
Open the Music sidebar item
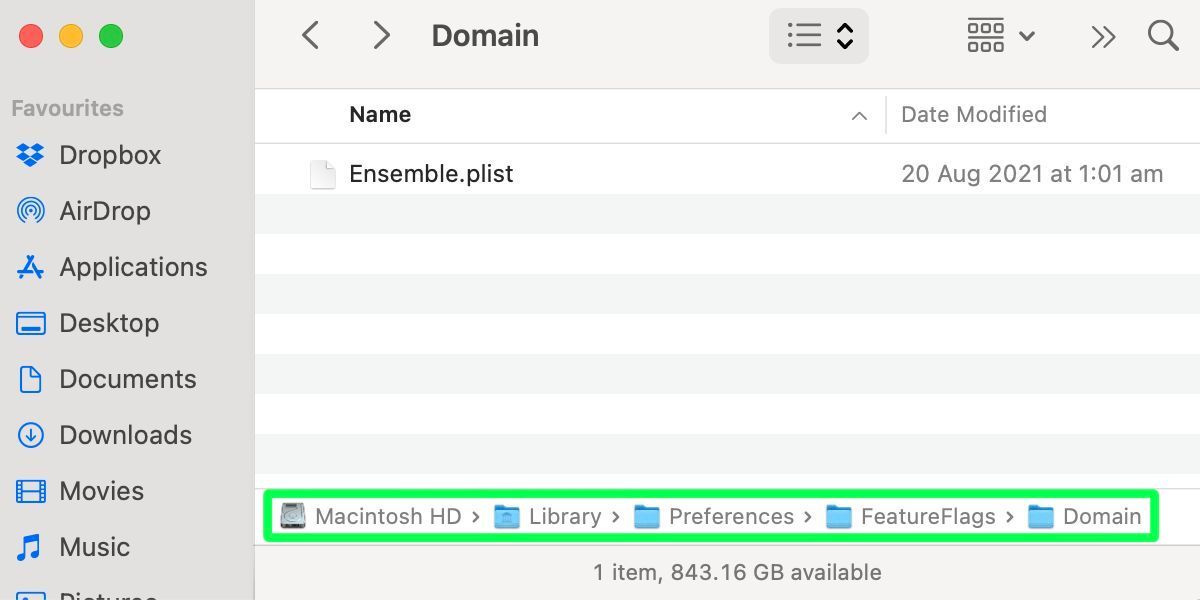[95, 547]
